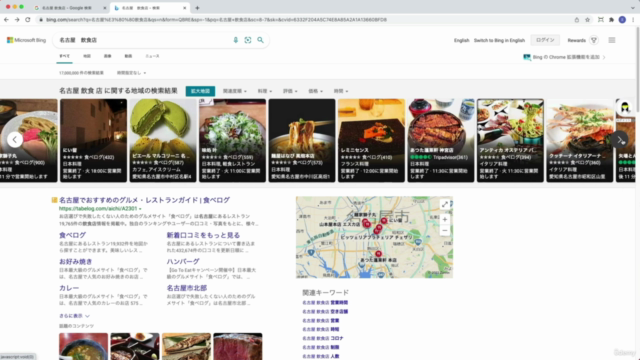The image size is (640, 360).
Task: Click related keyword ending with コロナ
Action: tap(322, 338)
